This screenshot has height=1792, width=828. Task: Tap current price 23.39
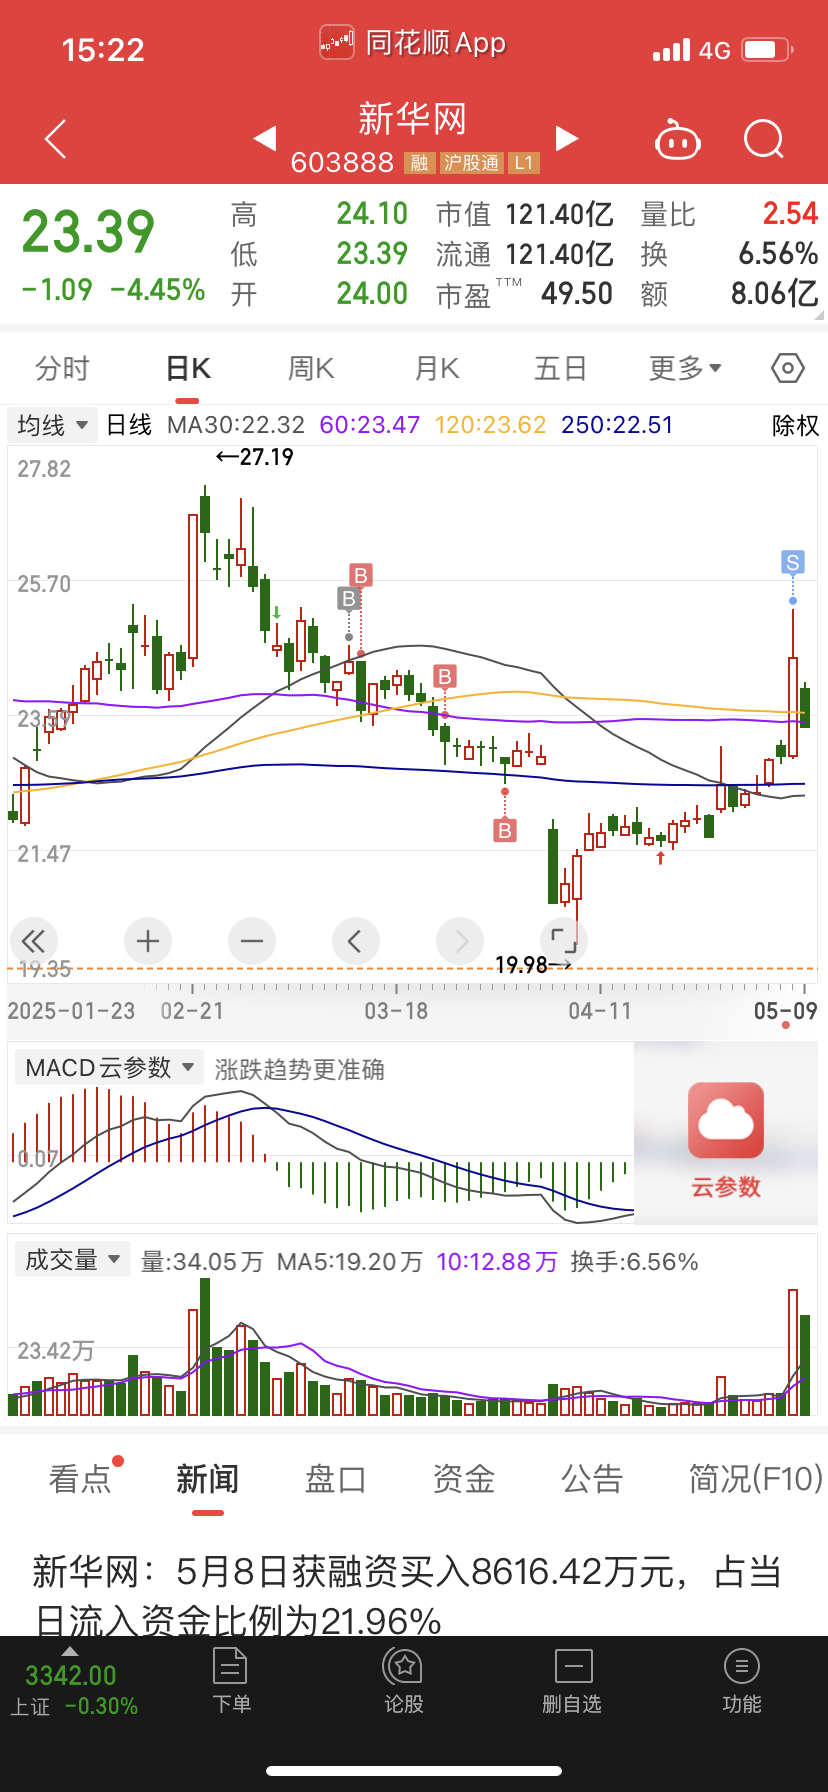[x=88, y=232]
